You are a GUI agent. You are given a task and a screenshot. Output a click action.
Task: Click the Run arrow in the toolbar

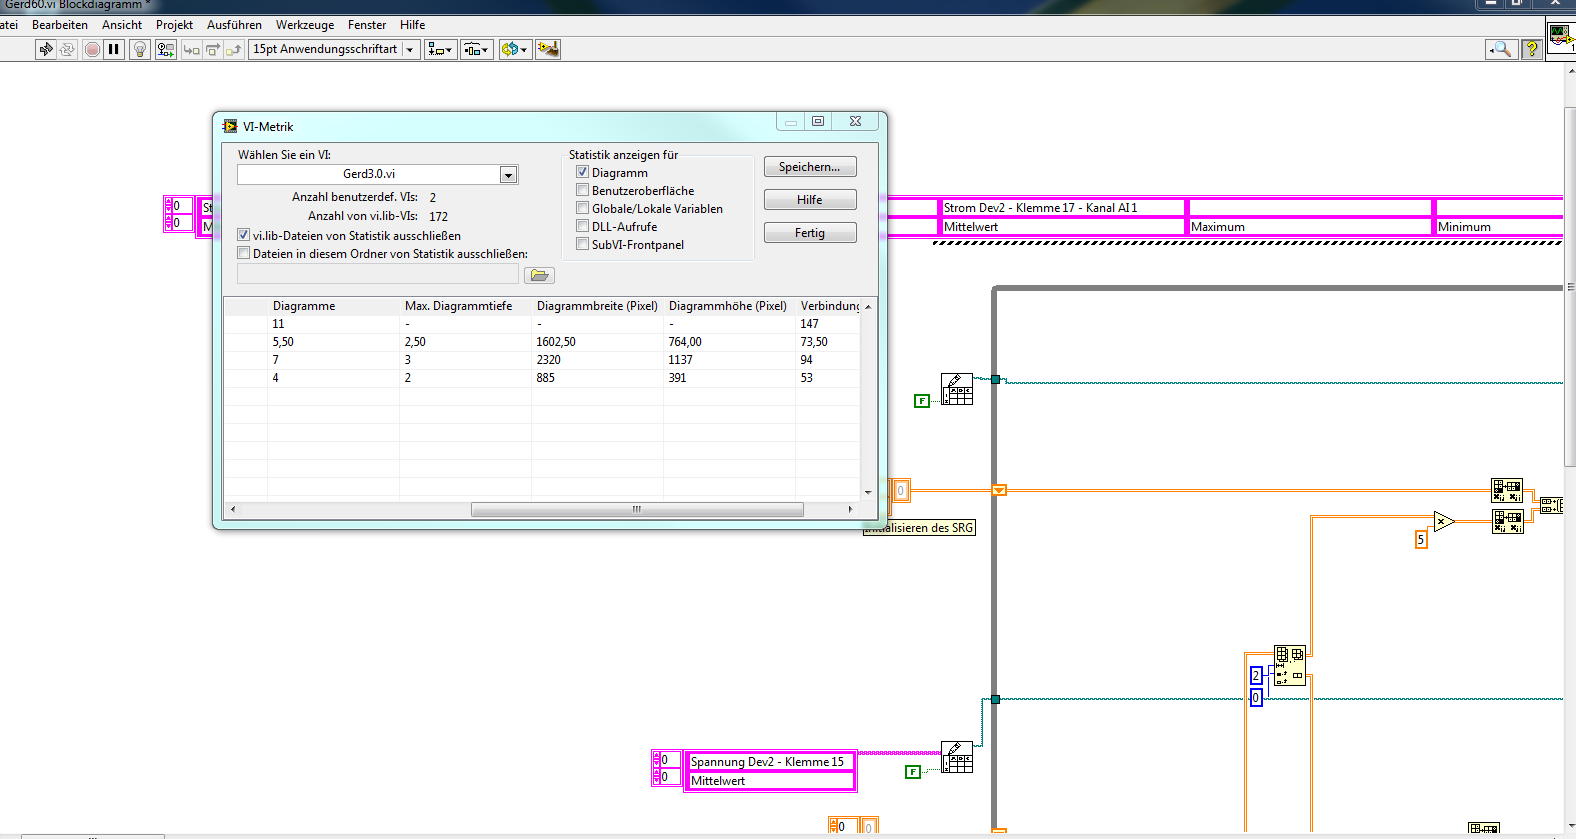tap(45, 49)
